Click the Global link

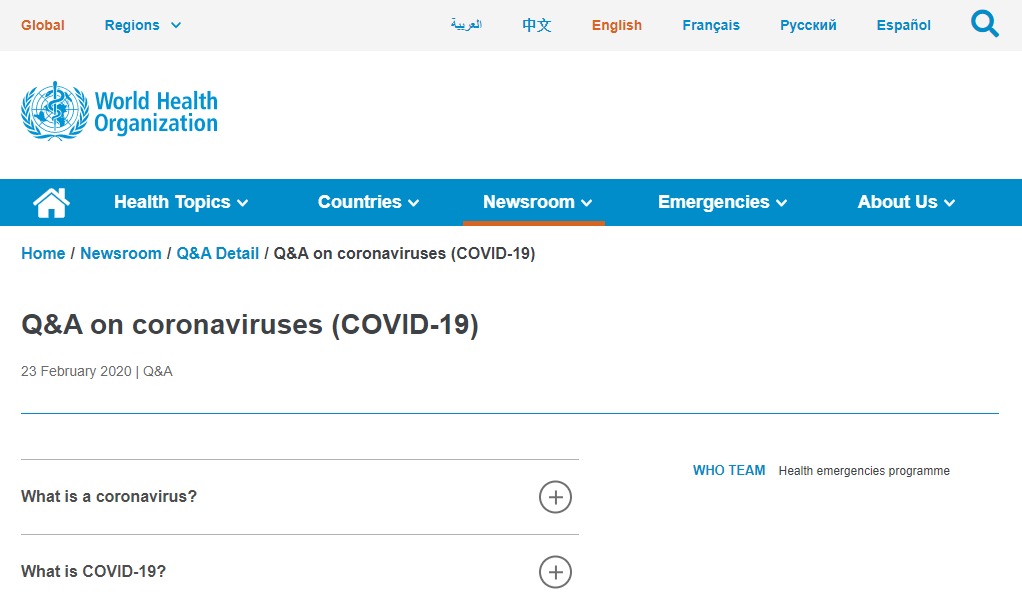[x=43, y=25]
